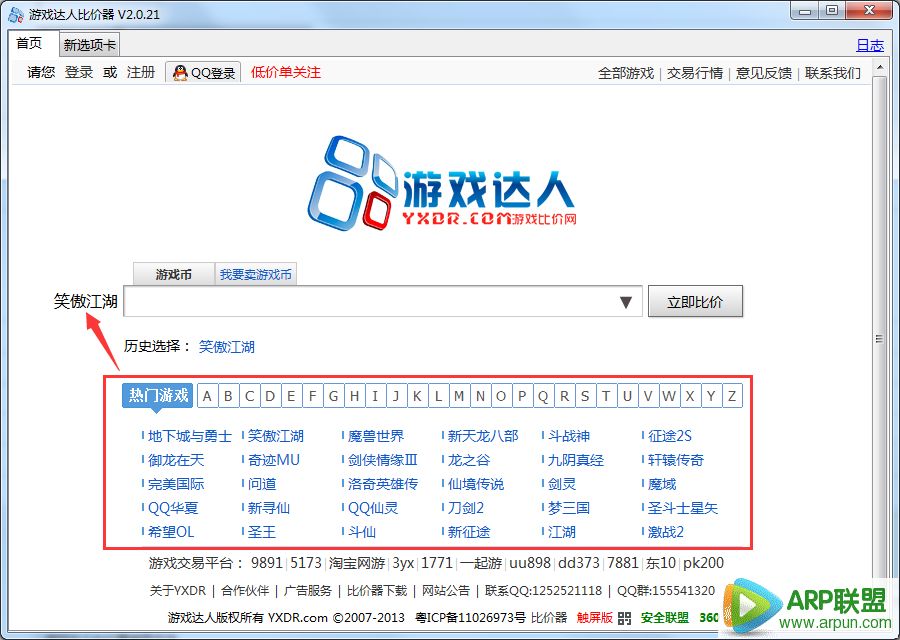Image resolution: width=900 pixels, height=640 pixels.
Task: Open trading platform dd373
Action: coord(579,563)
